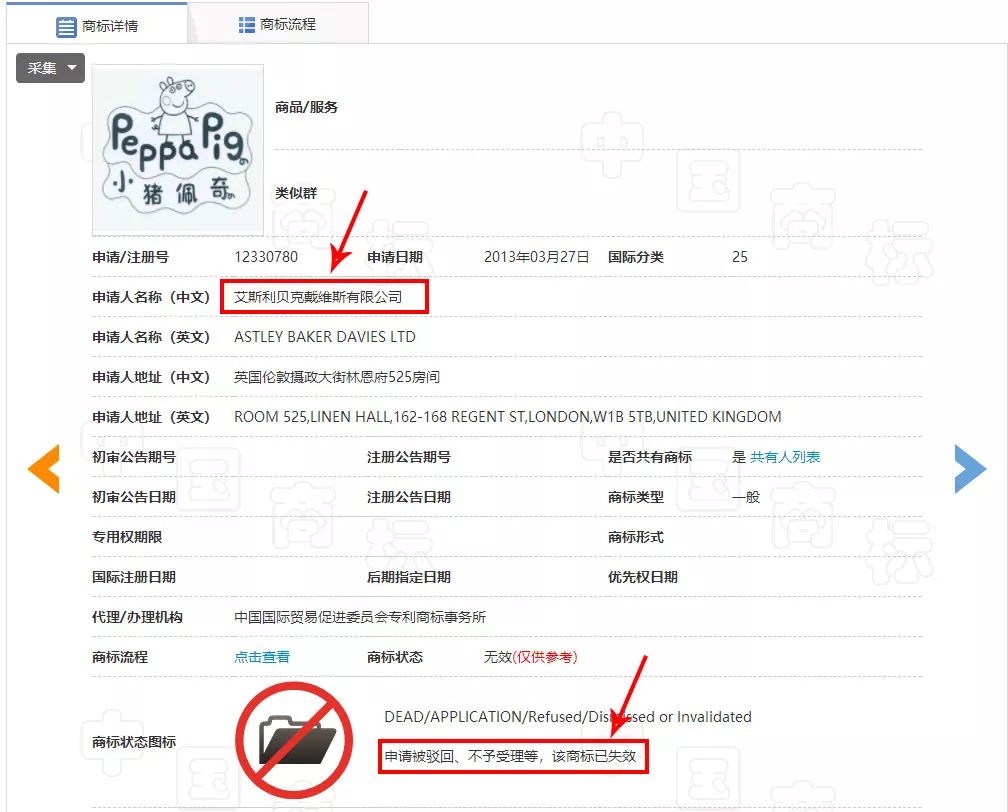Viewport: 1008px width, 812px height.
Task: Expand the 采集 dropdown button
Action: click(50, 68)
